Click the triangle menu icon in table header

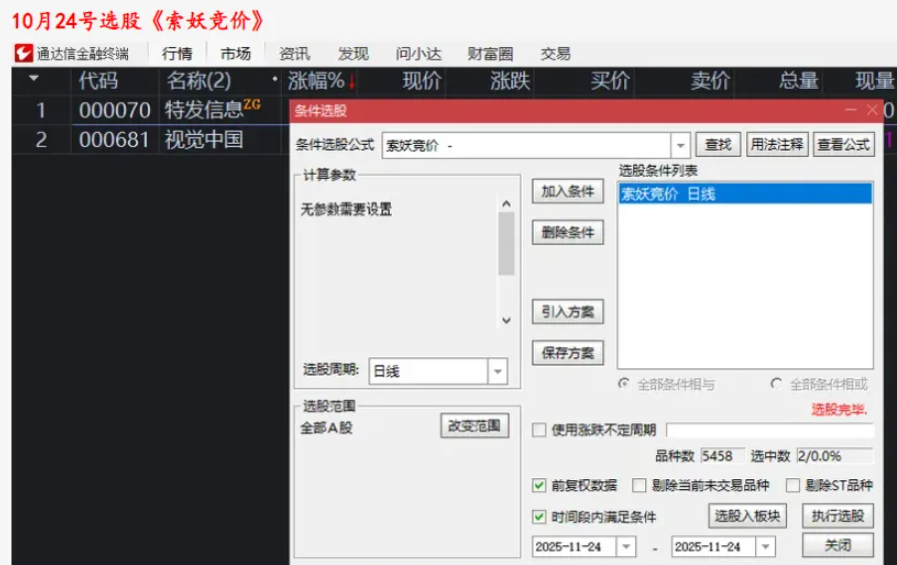[35, 80]
